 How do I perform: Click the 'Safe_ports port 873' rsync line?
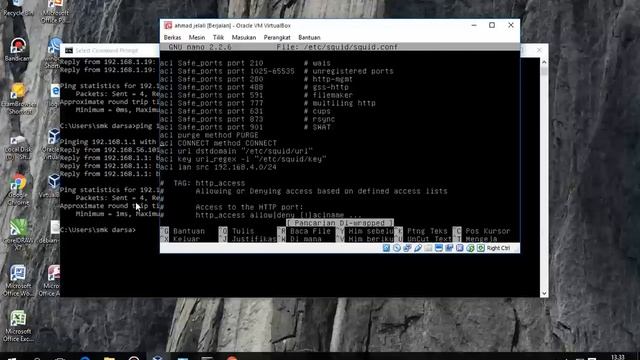[x=247, y=119]
